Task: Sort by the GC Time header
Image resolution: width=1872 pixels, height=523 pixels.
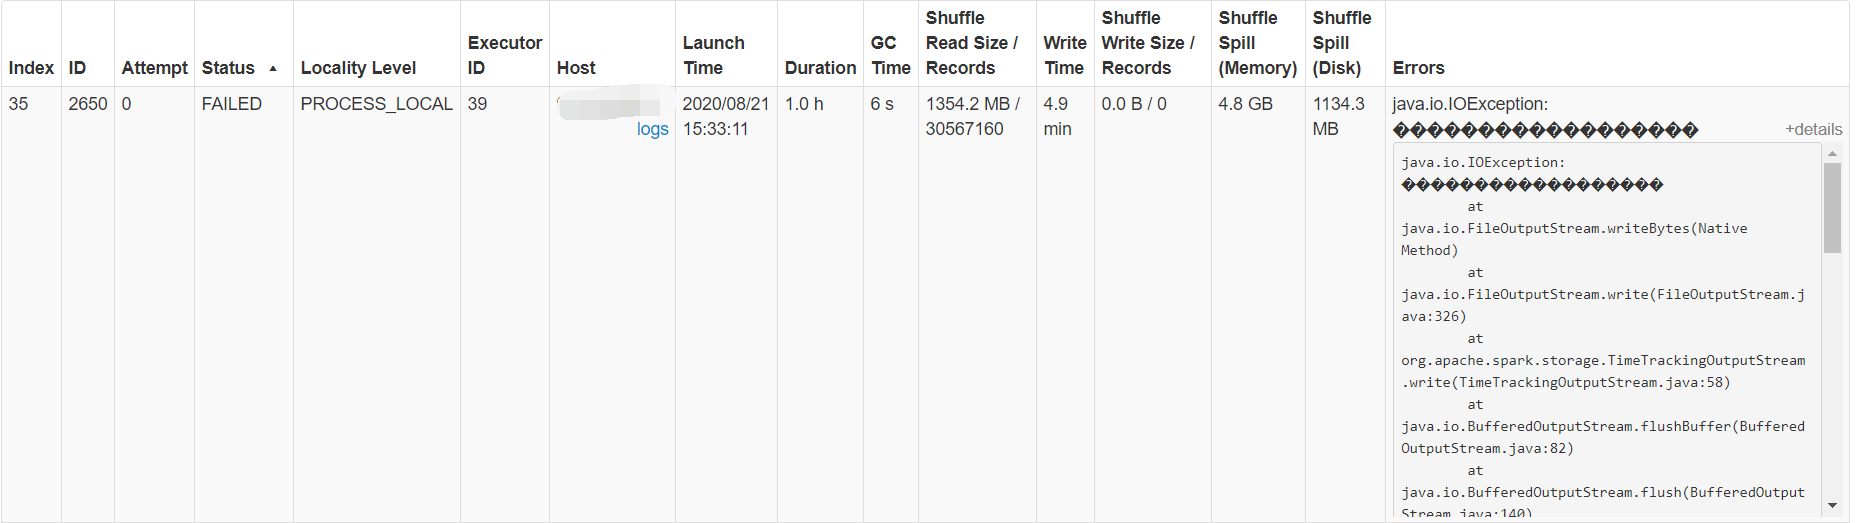Action: (890, 55)
